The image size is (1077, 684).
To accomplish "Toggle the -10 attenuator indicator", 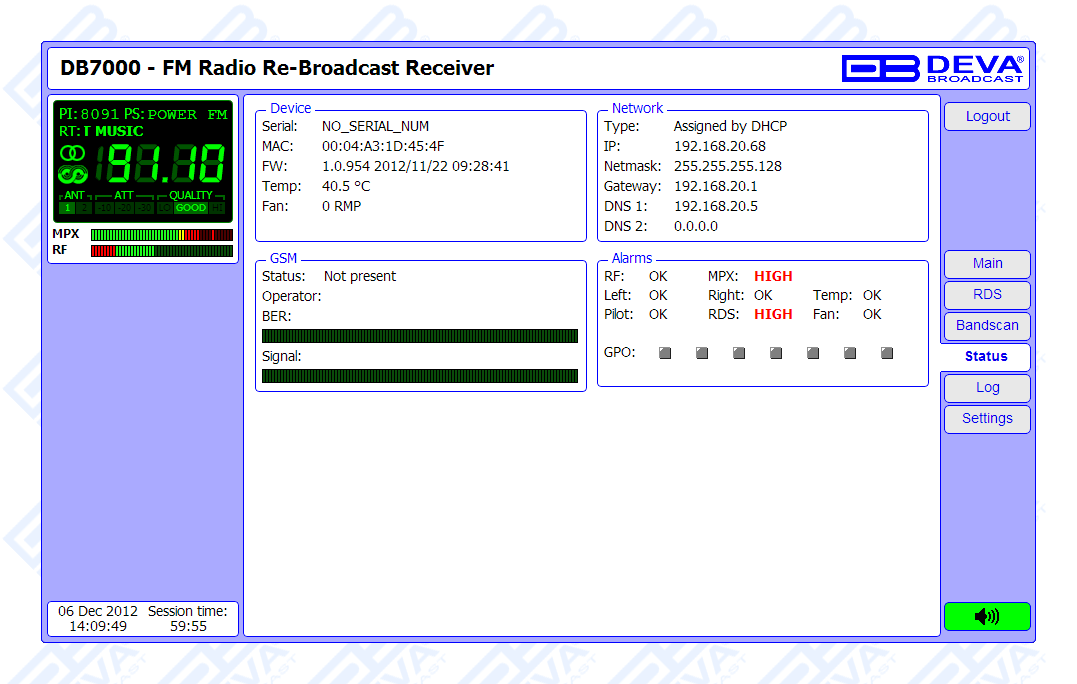I will (x=104, y=208).
